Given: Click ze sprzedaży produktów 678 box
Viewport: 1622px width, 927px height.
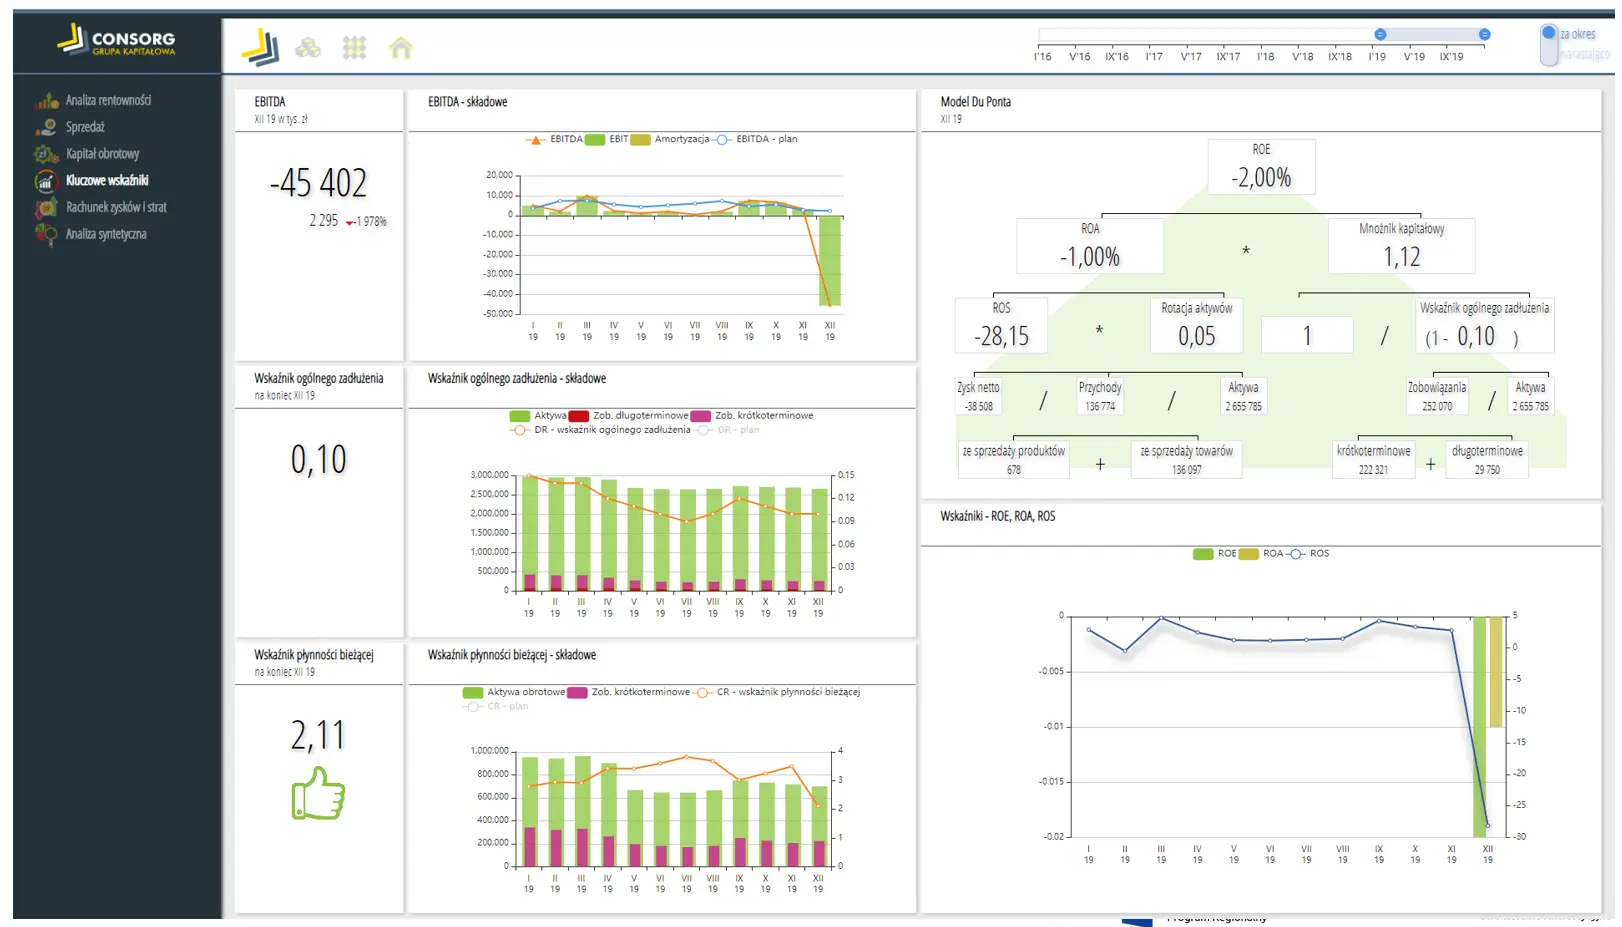Looking at the screenshot, I should click(1014, 460).
